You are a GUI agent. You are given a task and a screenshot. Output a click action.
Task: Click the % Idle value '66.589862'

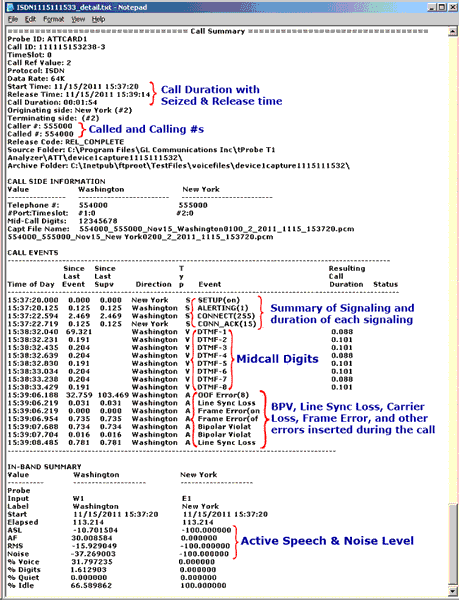point(91,586)
